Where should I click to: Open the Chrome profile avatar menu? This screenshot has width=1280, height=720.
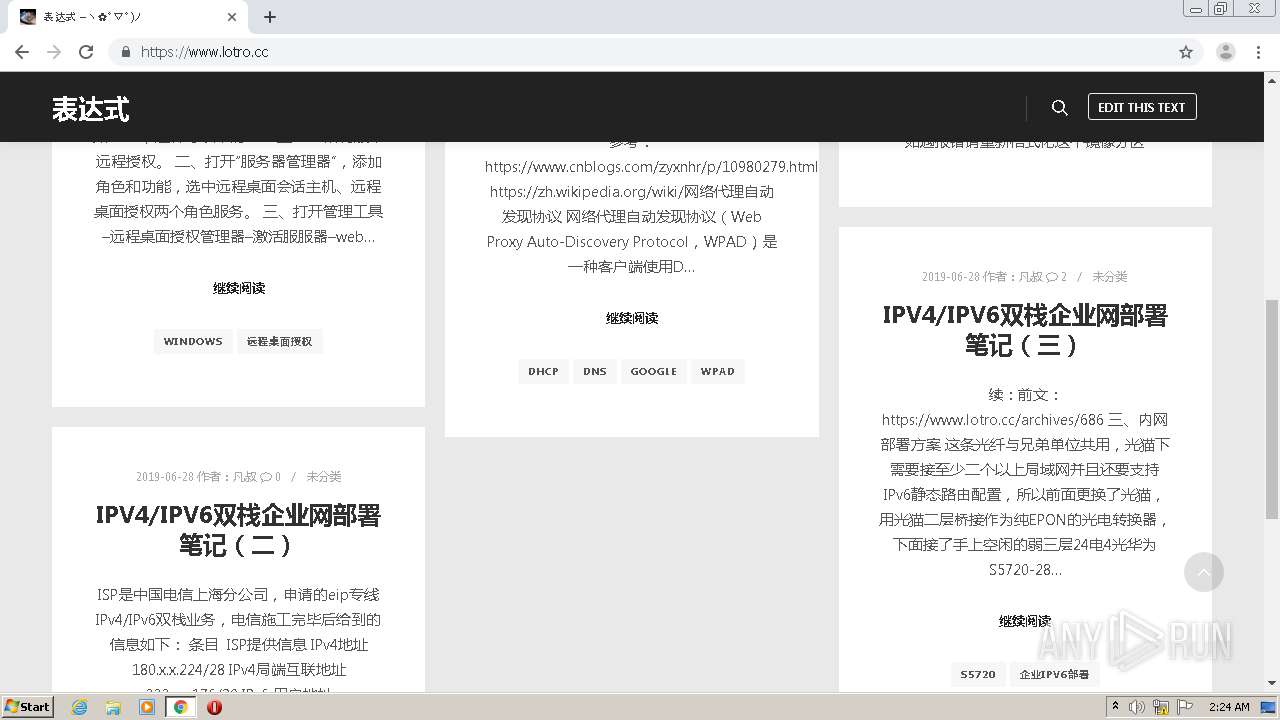[x=1226, y=52]
